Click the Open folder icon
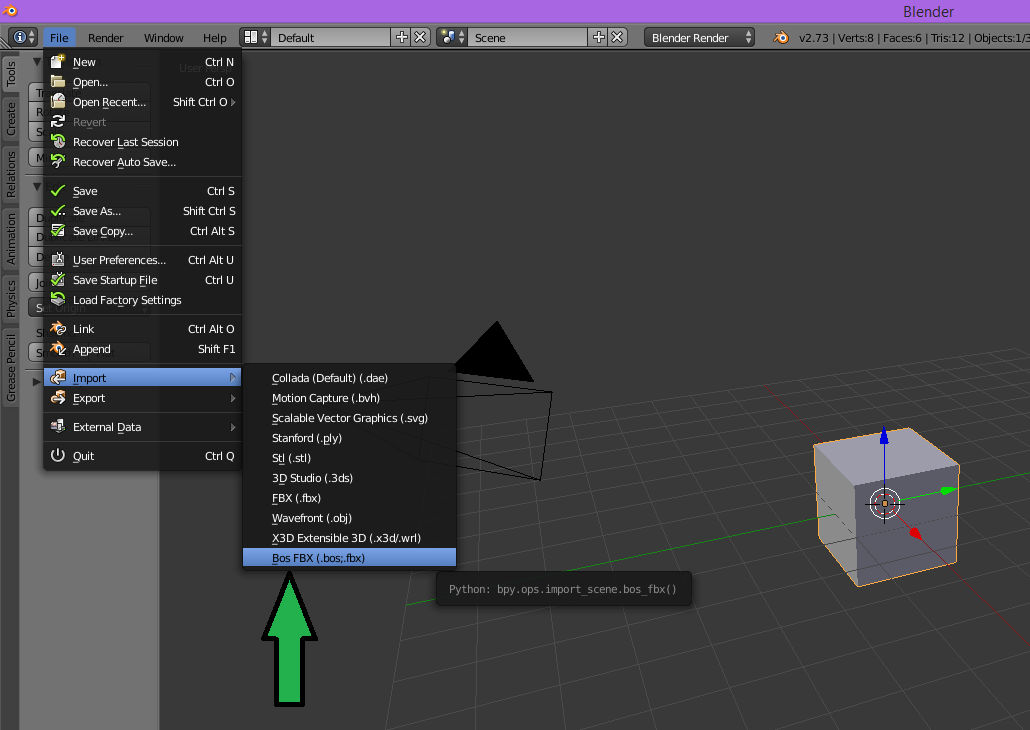1030x730 pixels. (58, 81)
